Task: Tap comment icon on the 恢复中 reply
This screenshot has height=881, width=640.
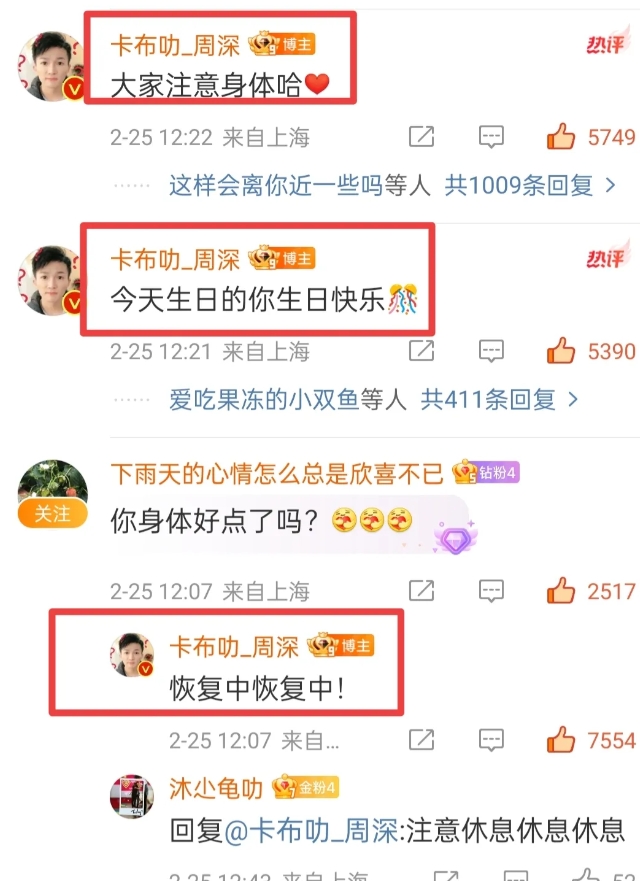Action: pyautogui.click(x=491, y=739)
